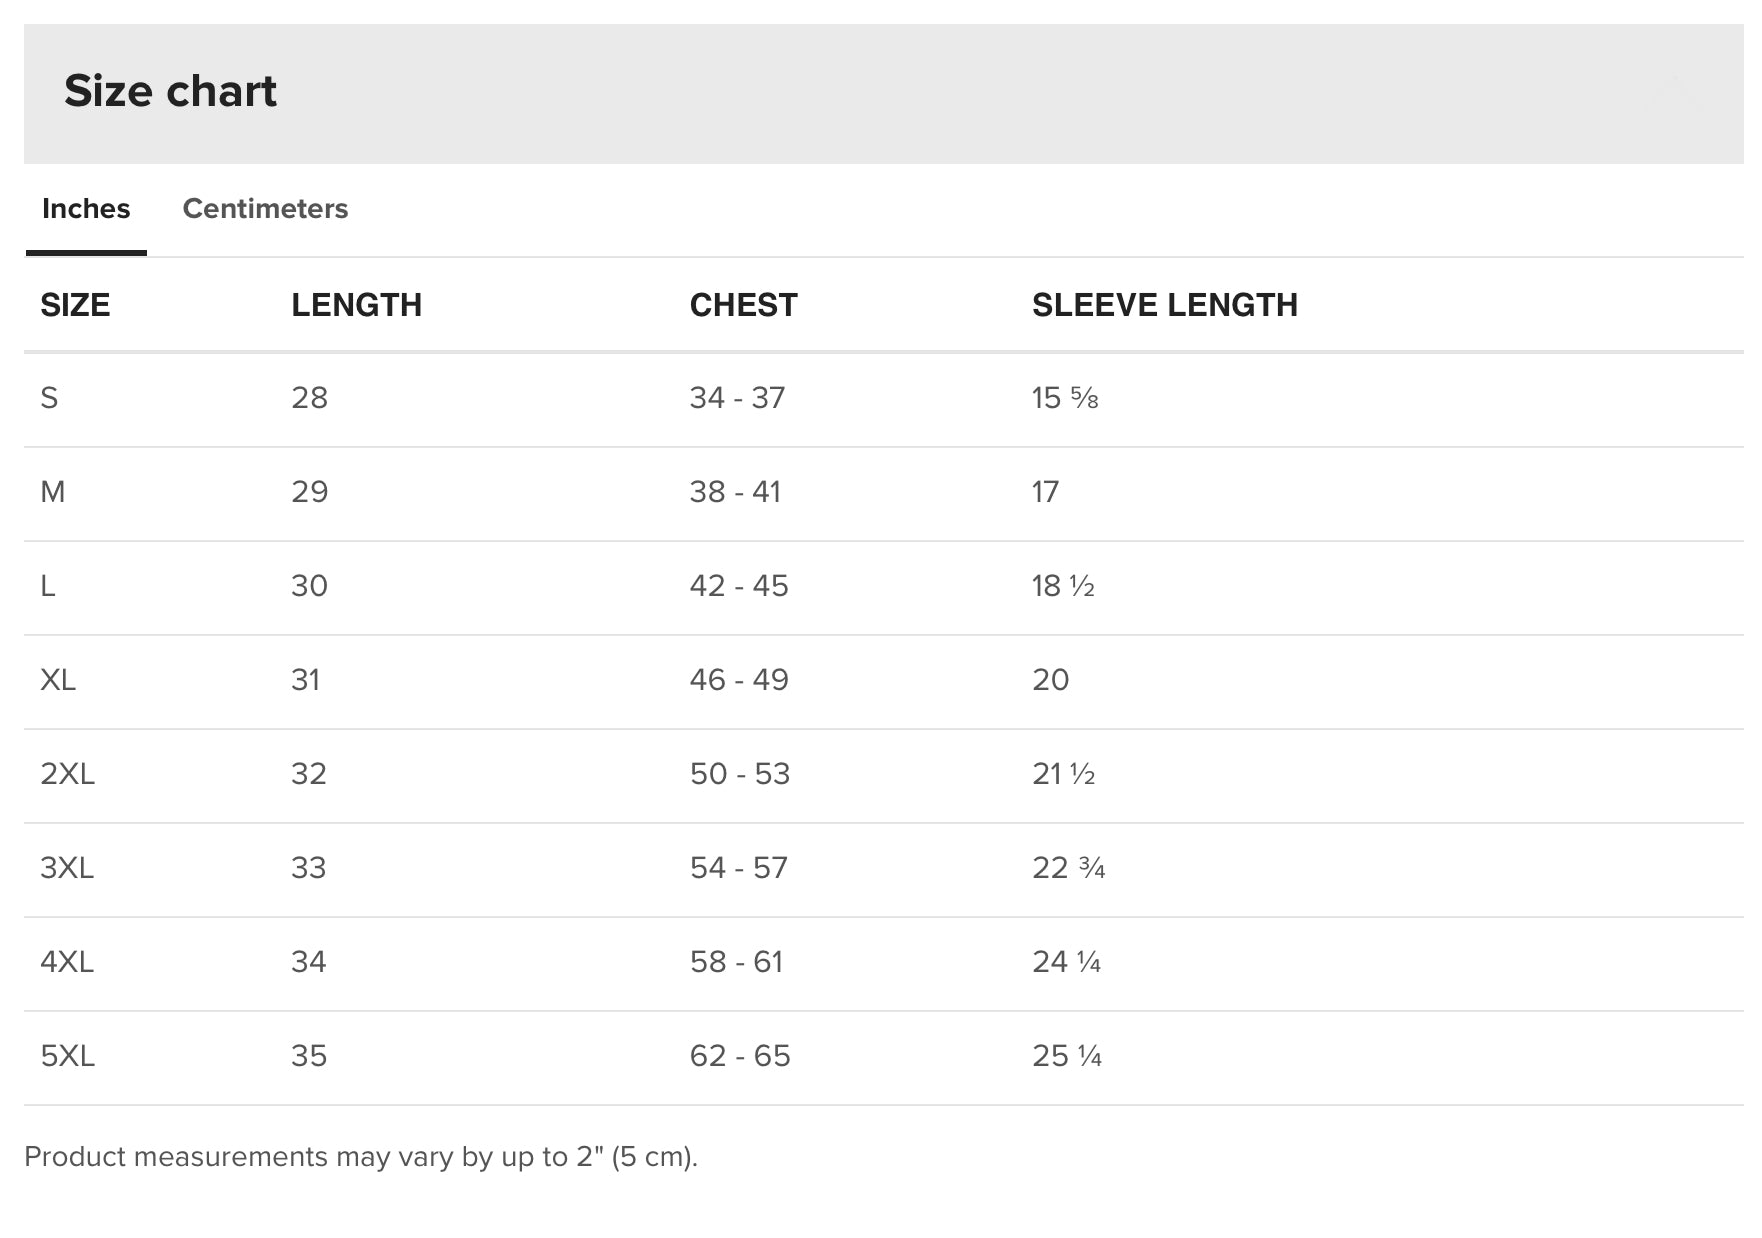
Task: Select the 2XL size row label
Action: (x=67, y=774)
